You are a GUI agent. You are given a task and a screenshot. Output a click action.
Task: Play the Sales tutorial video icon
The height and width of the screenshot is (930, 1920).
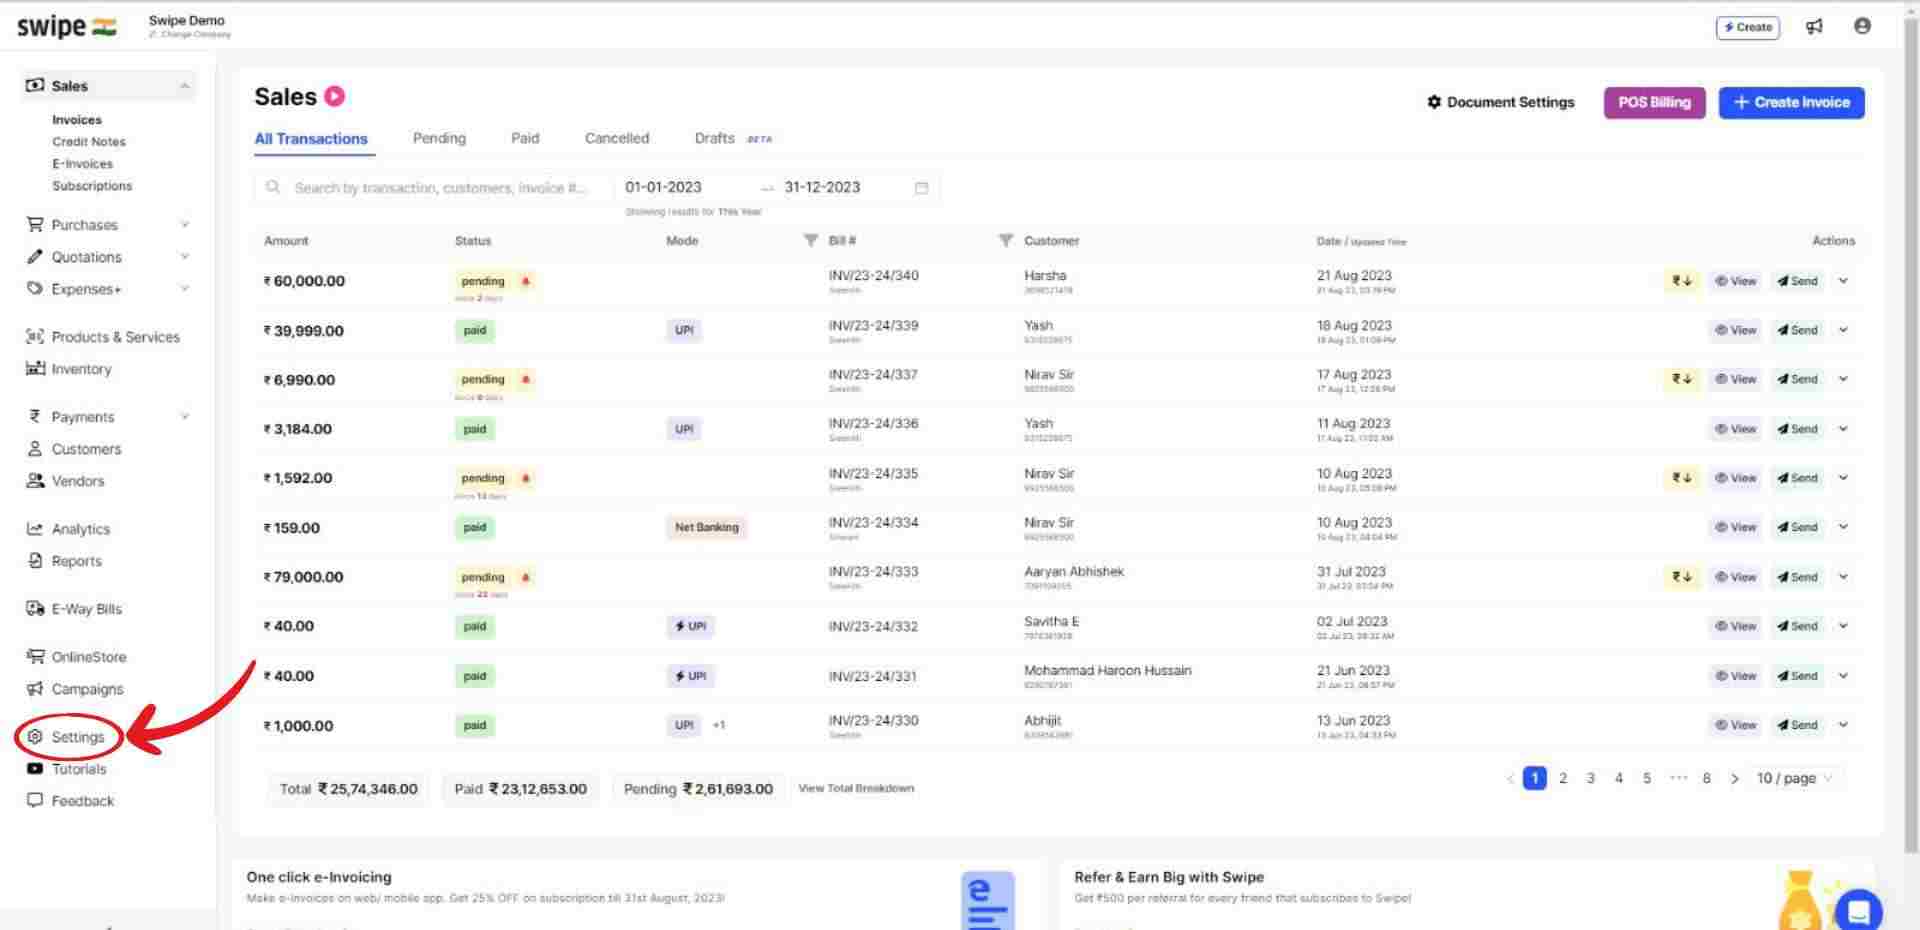(x=335, y=96)
